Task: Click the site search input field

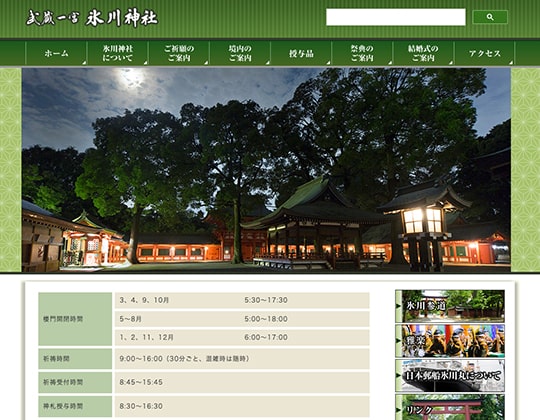Action: click(x=396, y=17)
